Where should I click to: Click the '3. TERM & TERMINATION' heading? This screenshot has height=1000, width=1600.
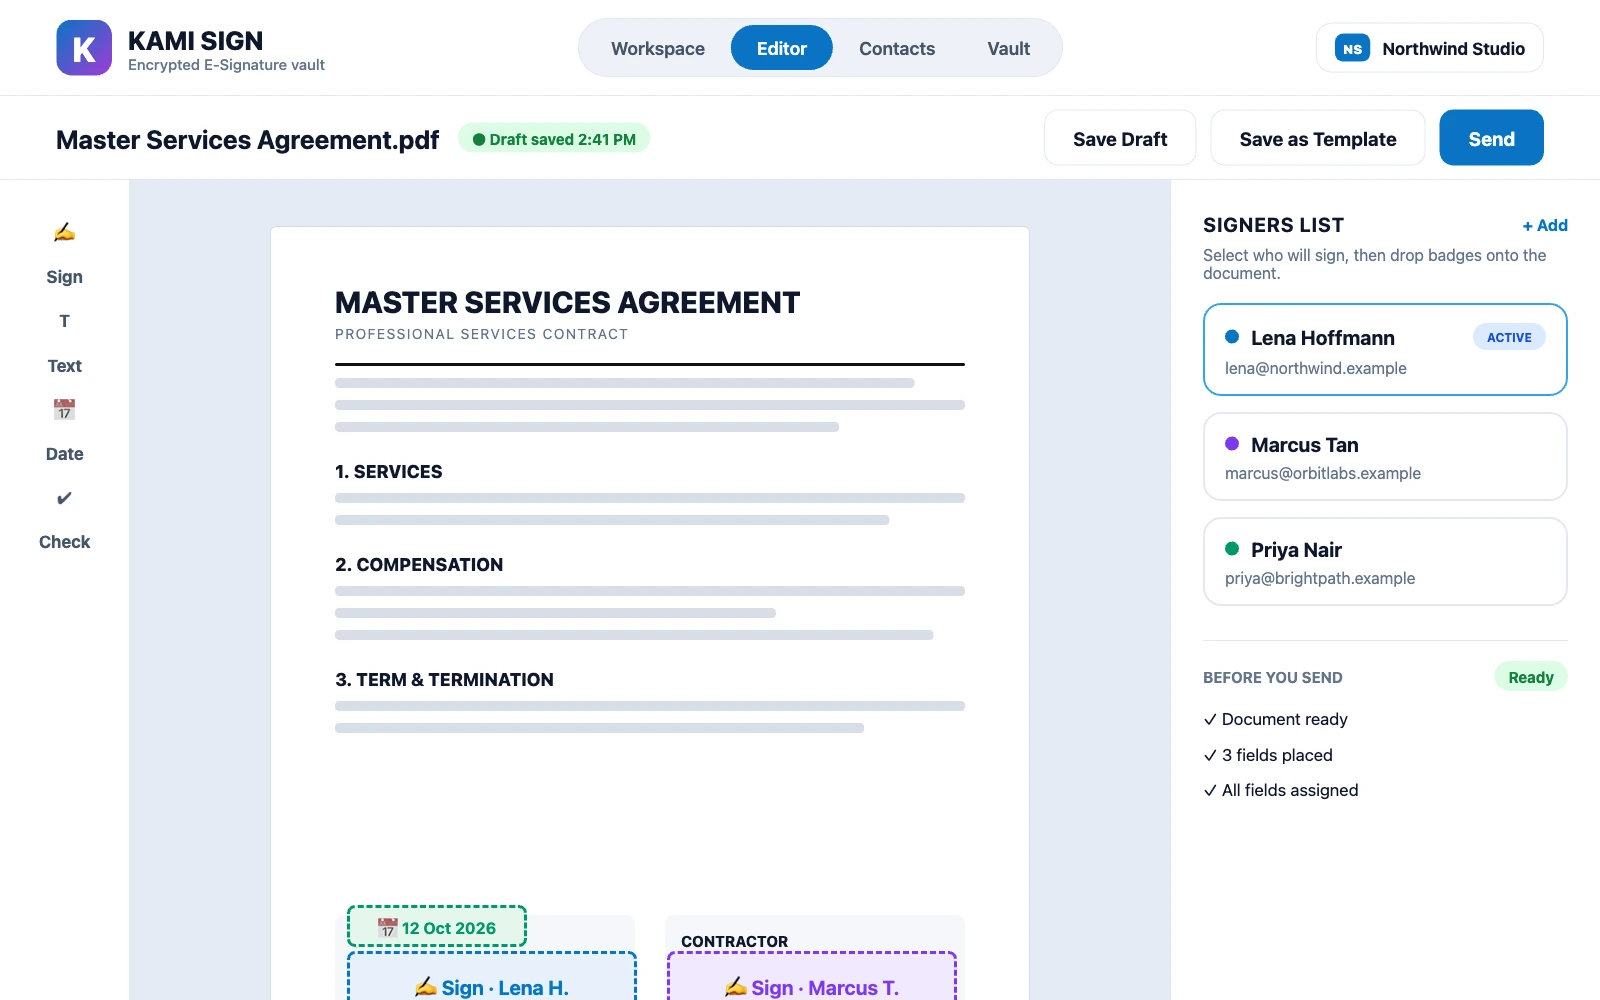pos(444,680)
